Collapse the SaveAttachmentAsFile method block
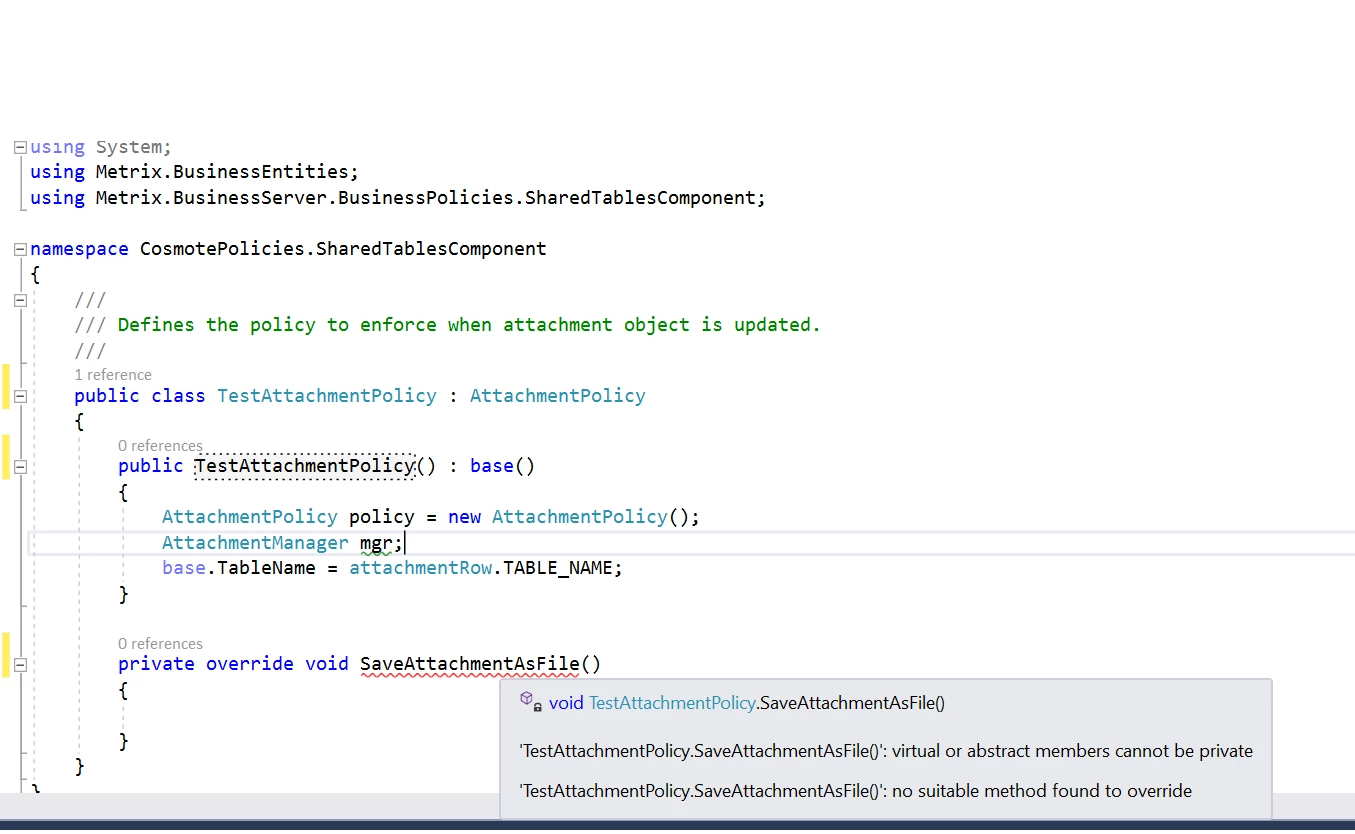This screenshot has width=1355, height=834. click(20, 664)
